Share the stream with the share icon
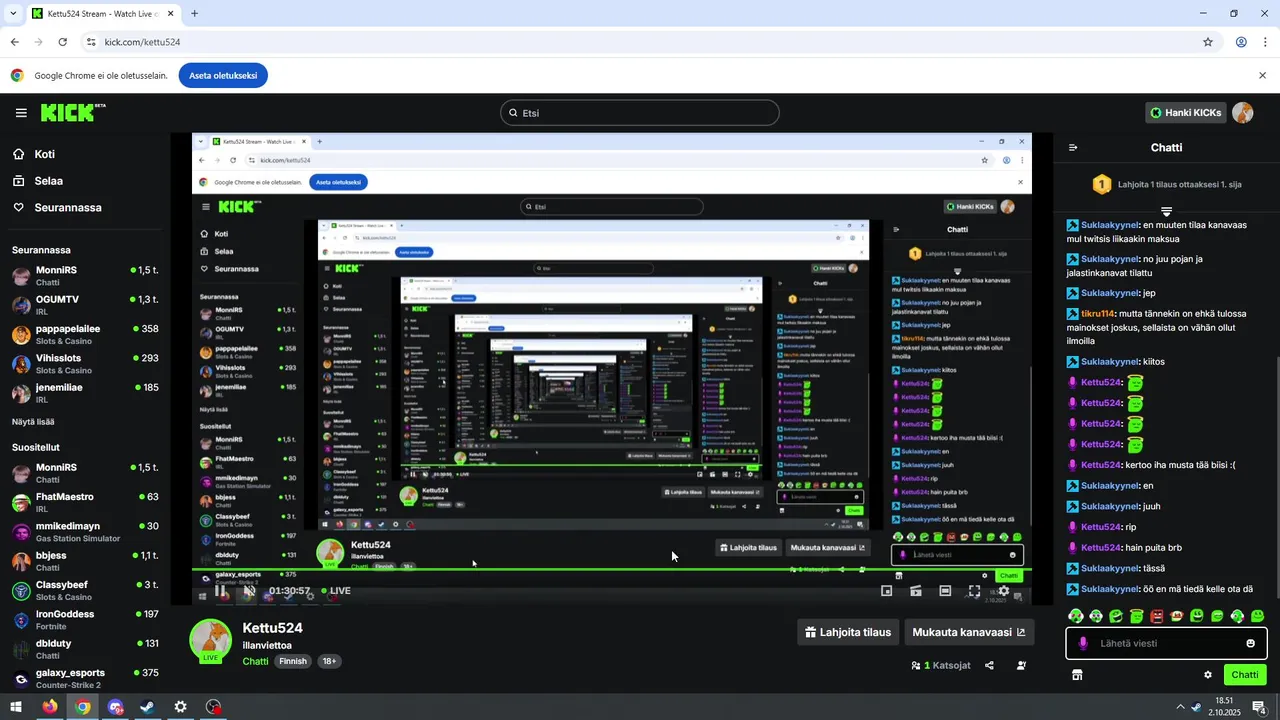1280x720 pixels. pos(989,665)
